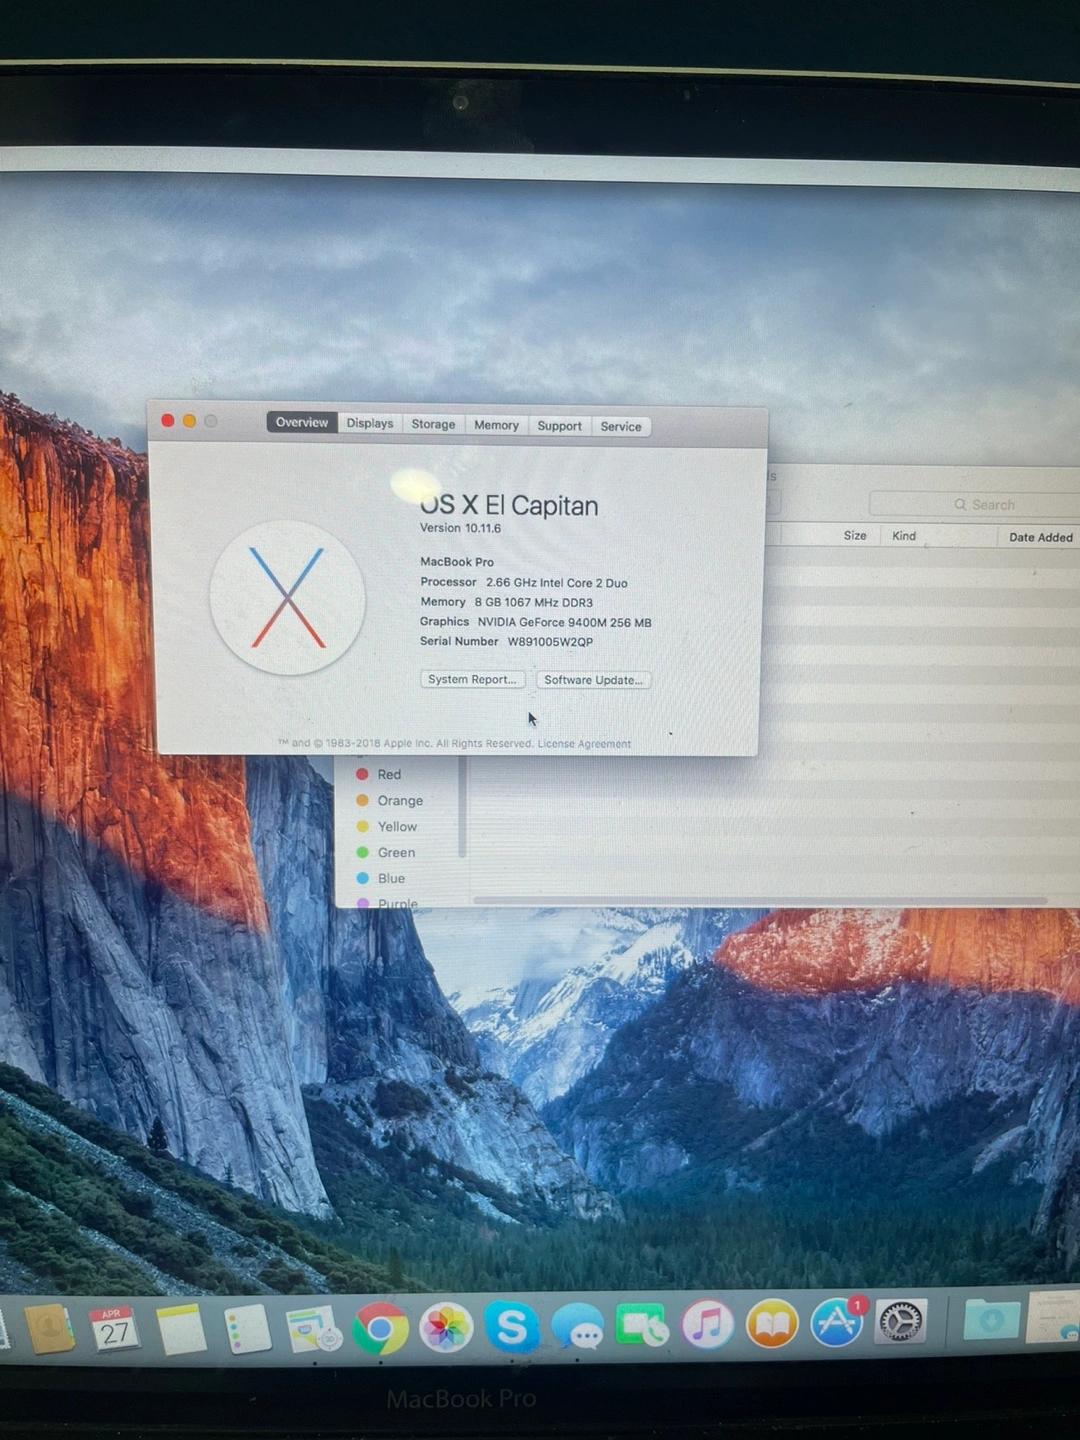Select the Memory tab
1080x1440 pixels.
[496, 425]
